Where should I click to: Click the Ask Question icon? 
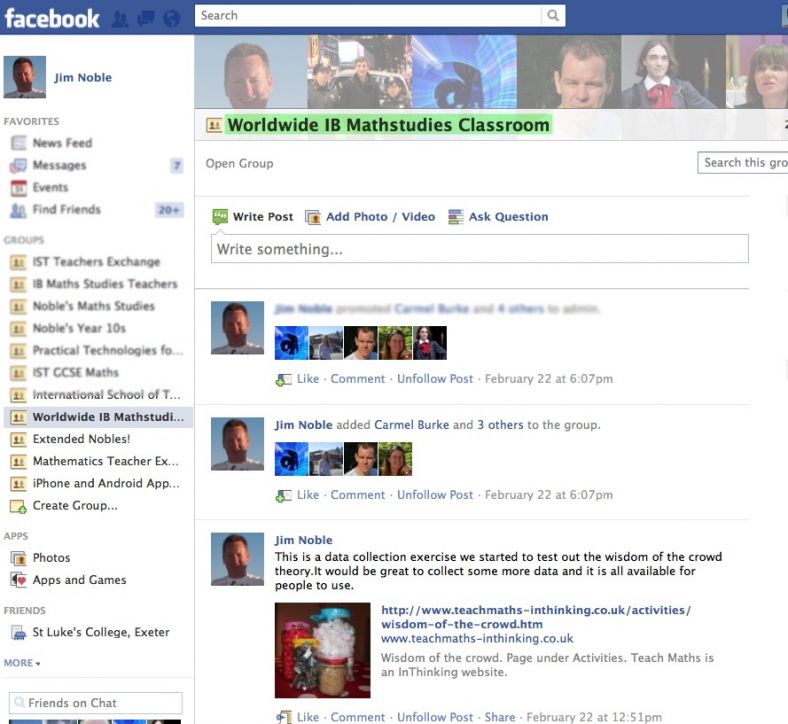point(456,217)
